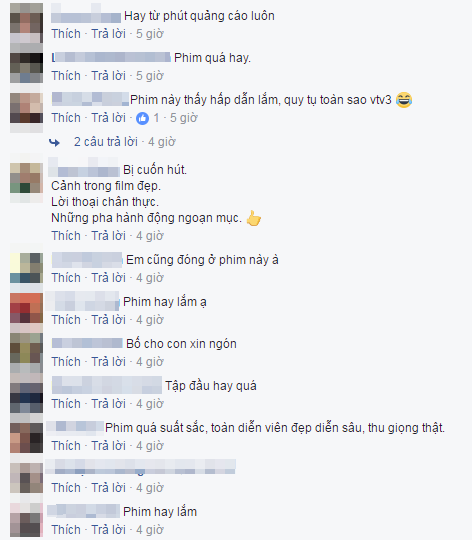
Task: Like the 'Phim này thấy hấp dẫn lắm' comment
Action: tap(66, 118)
